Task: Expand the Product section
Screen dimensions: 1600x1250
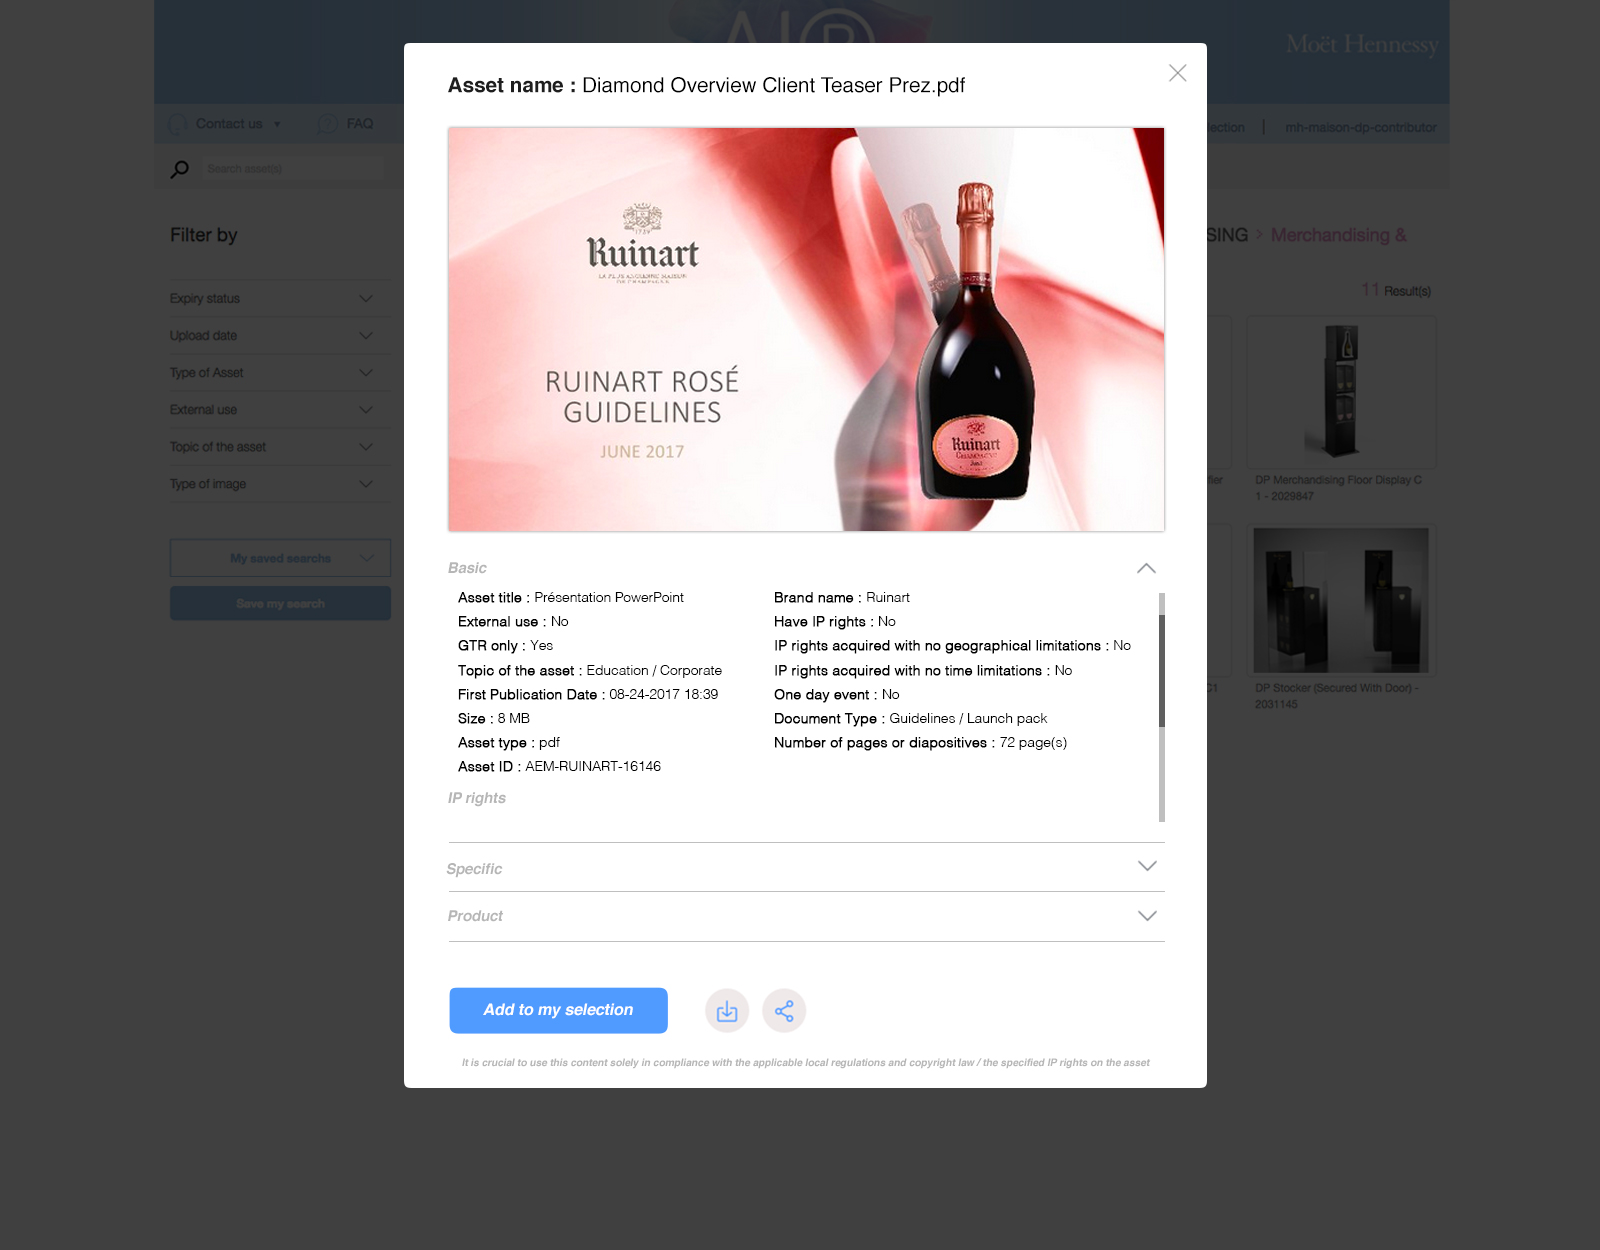Action: point(1147,916)
